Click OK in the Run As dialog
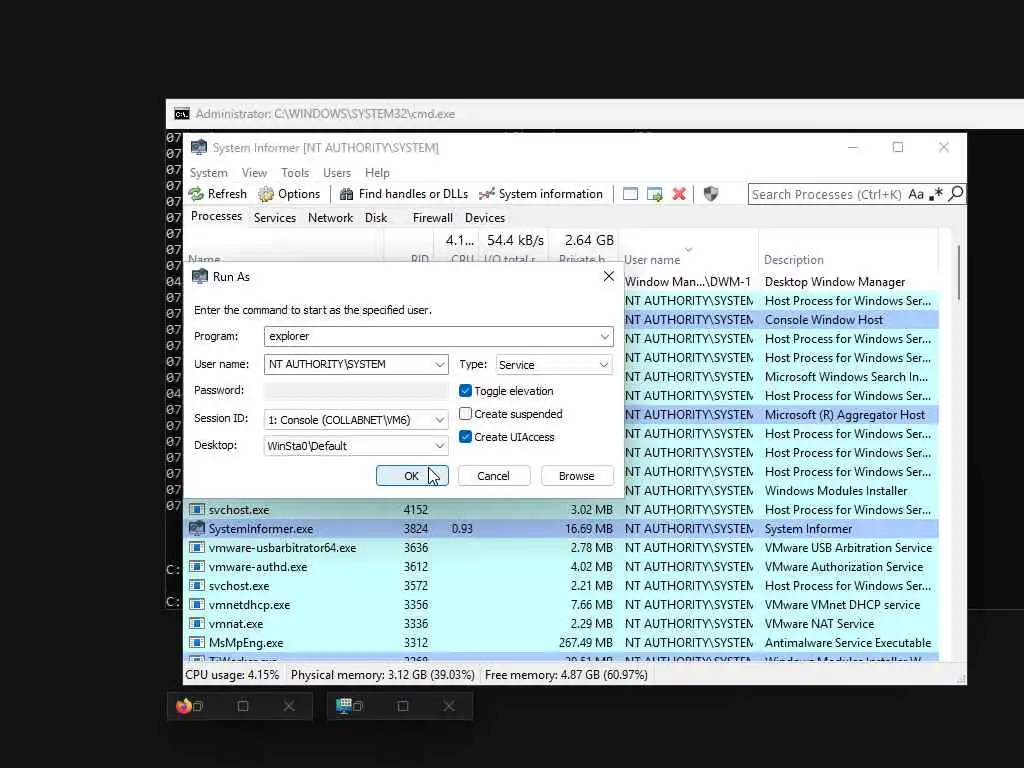Viewport: 1024px width, 768px height. pos(411,475)
